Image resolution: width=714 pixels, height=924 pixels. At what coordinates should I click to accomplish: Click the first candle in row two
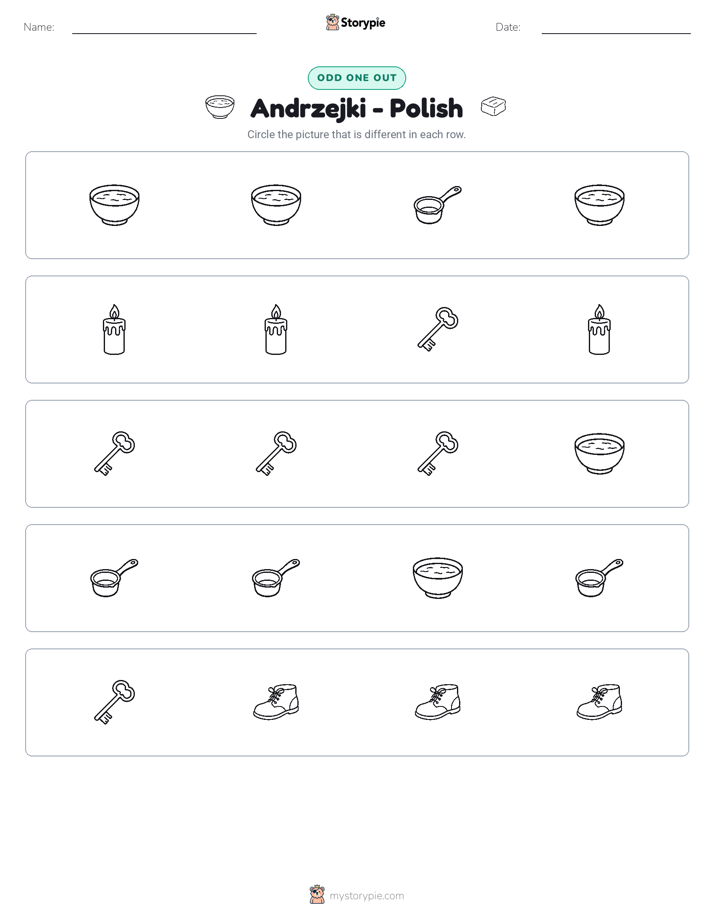coord(114,329)
